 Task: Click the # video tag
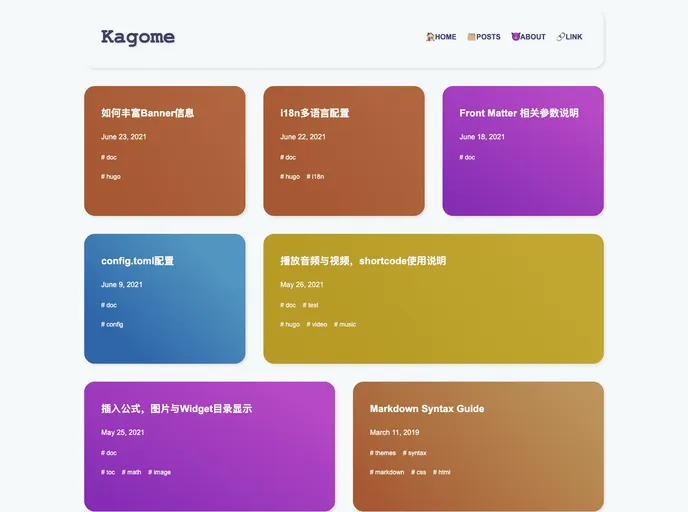coord(317,324)
